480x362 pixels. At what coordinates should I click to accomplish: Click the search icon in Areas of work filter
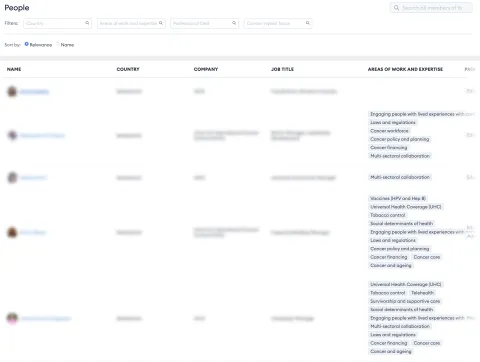point(161,23)
